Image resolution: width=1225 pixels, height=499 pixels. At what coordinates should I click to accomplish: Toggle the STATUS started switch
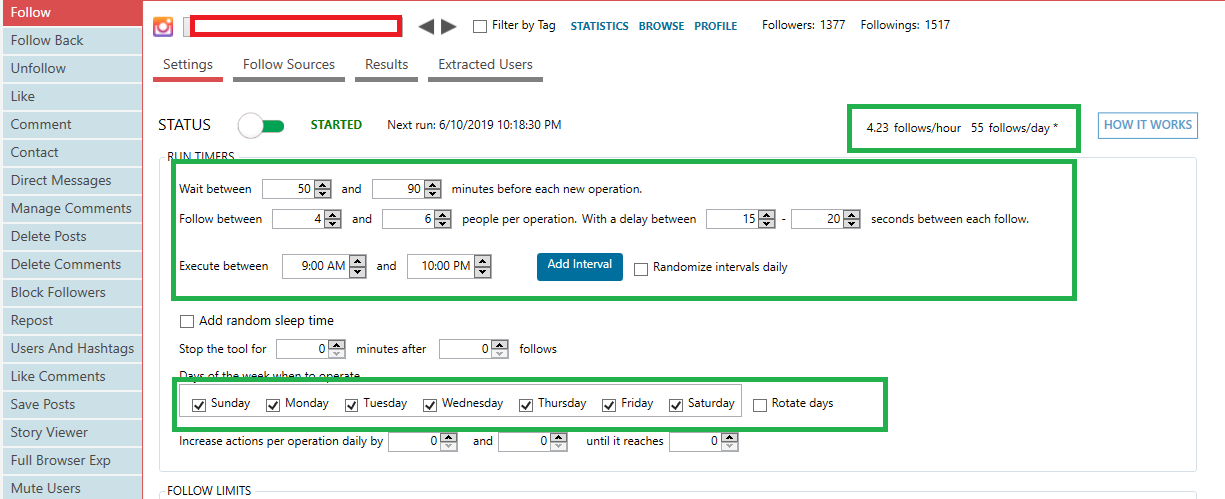click(262, 125)
